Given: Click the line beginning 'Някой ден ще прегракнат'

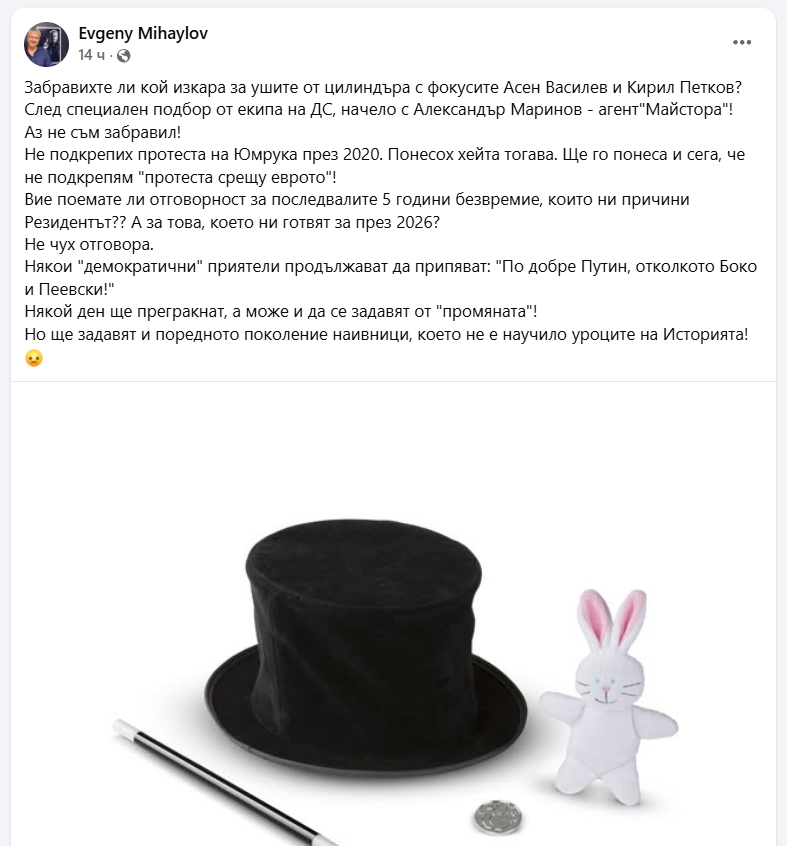Looking at the screenshot, I should [281, 312].
